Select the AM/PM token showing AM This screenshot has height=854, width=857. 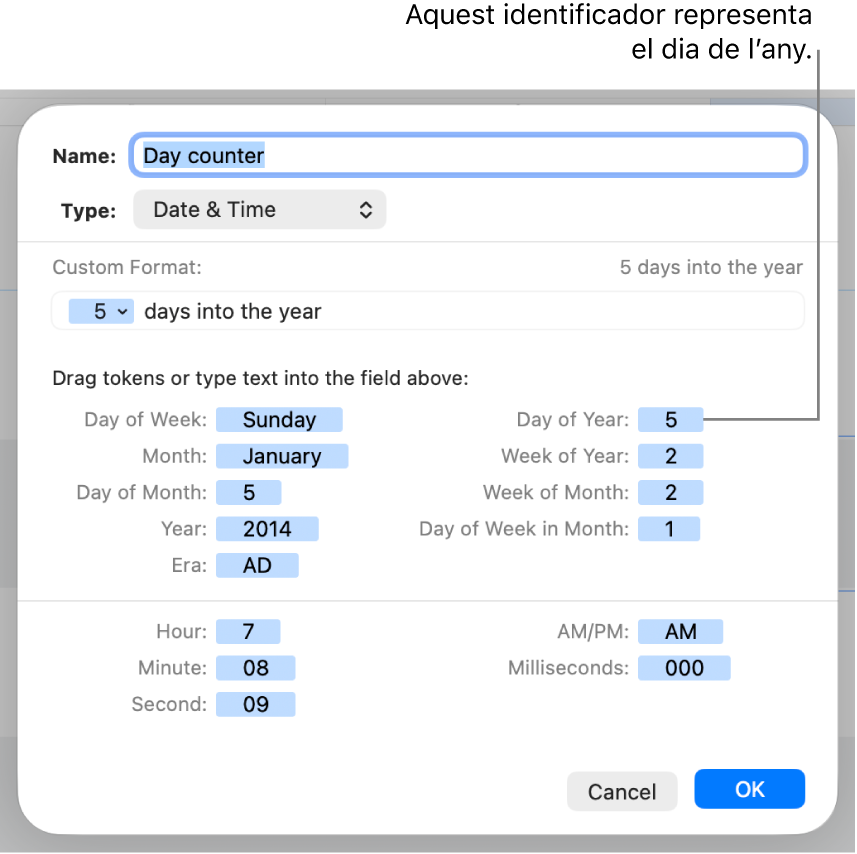[x=681, y=631]
